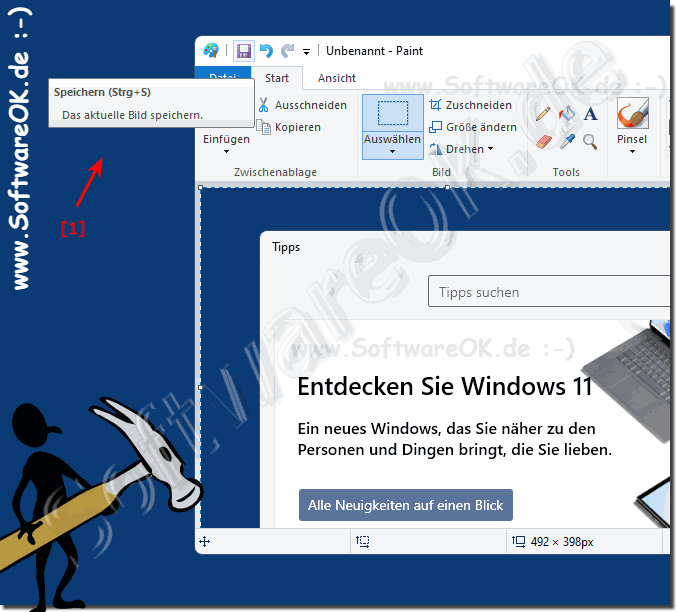The image size is (677, 612).
Task: Click the Unbenannt - Paint title text
Action: (374, 51)
